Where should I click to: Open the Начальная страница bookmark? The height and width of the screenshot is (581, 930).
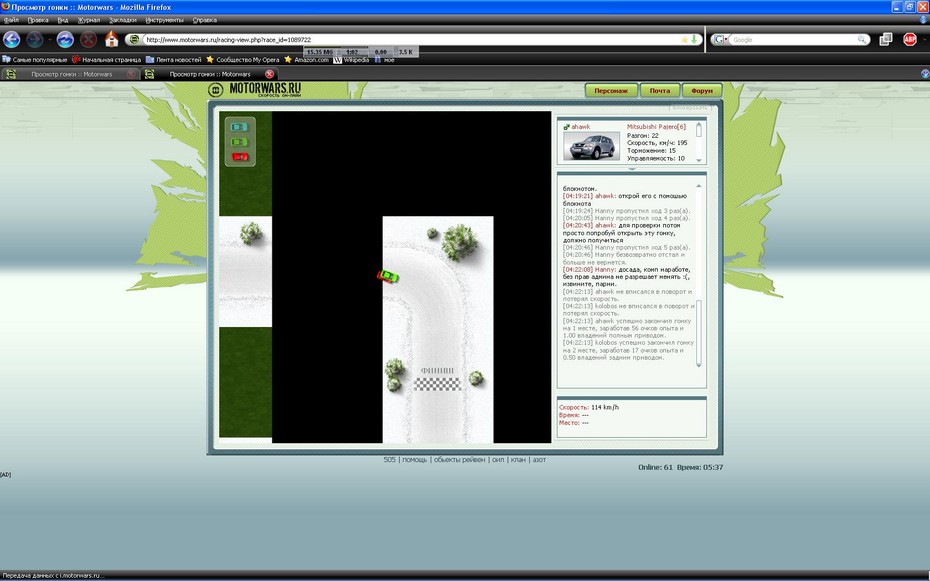pyautogui.click(x=107, y=59)
